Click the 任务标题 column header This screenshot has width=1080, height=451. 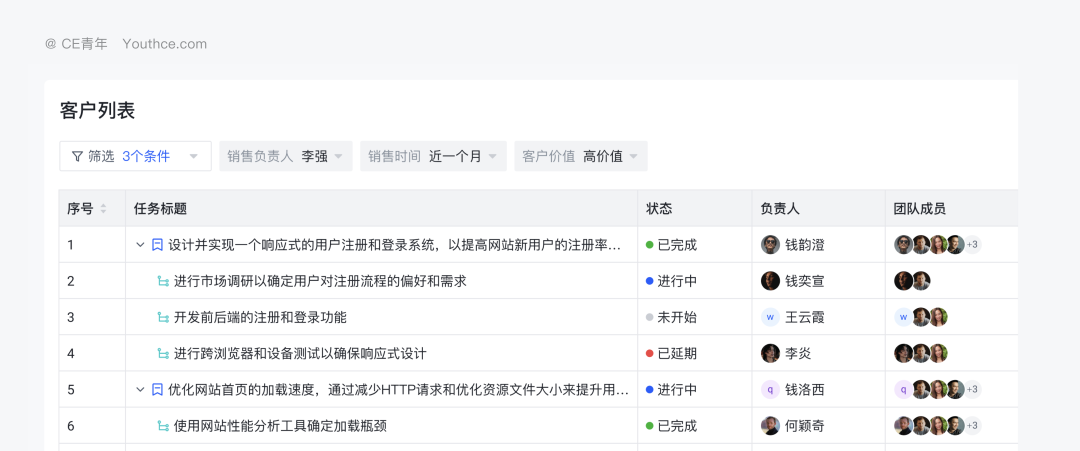(161, 209)
